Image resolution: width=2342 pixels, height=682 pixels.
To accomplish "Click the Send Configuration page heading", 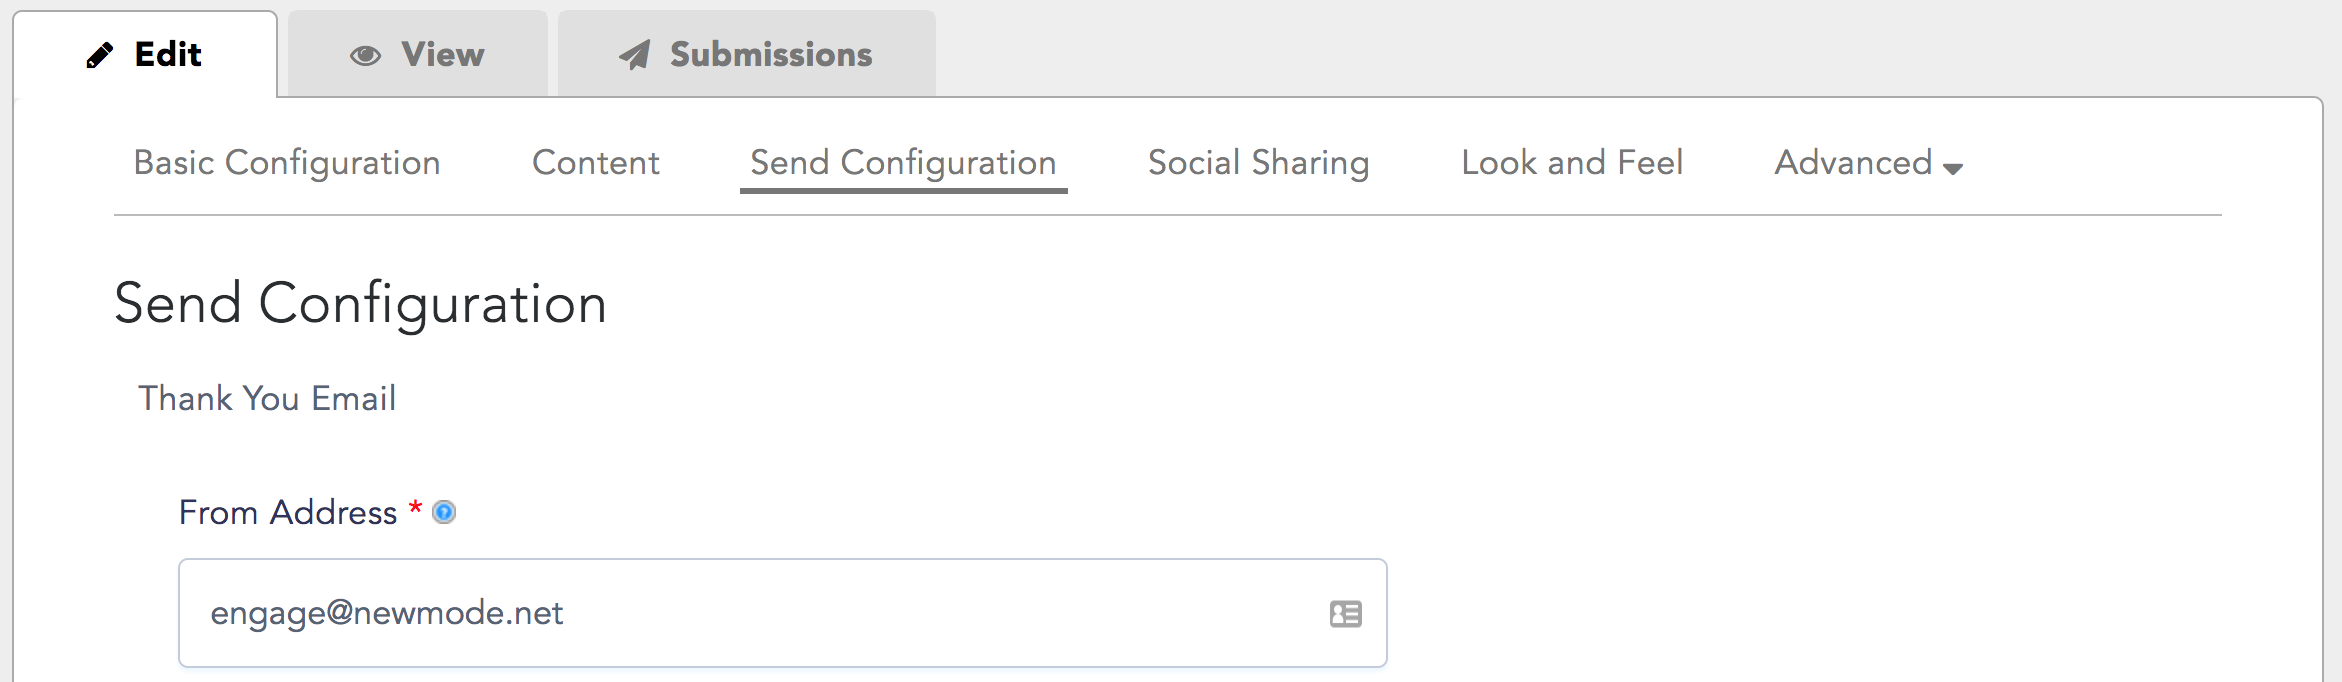I will pos(360,304).
